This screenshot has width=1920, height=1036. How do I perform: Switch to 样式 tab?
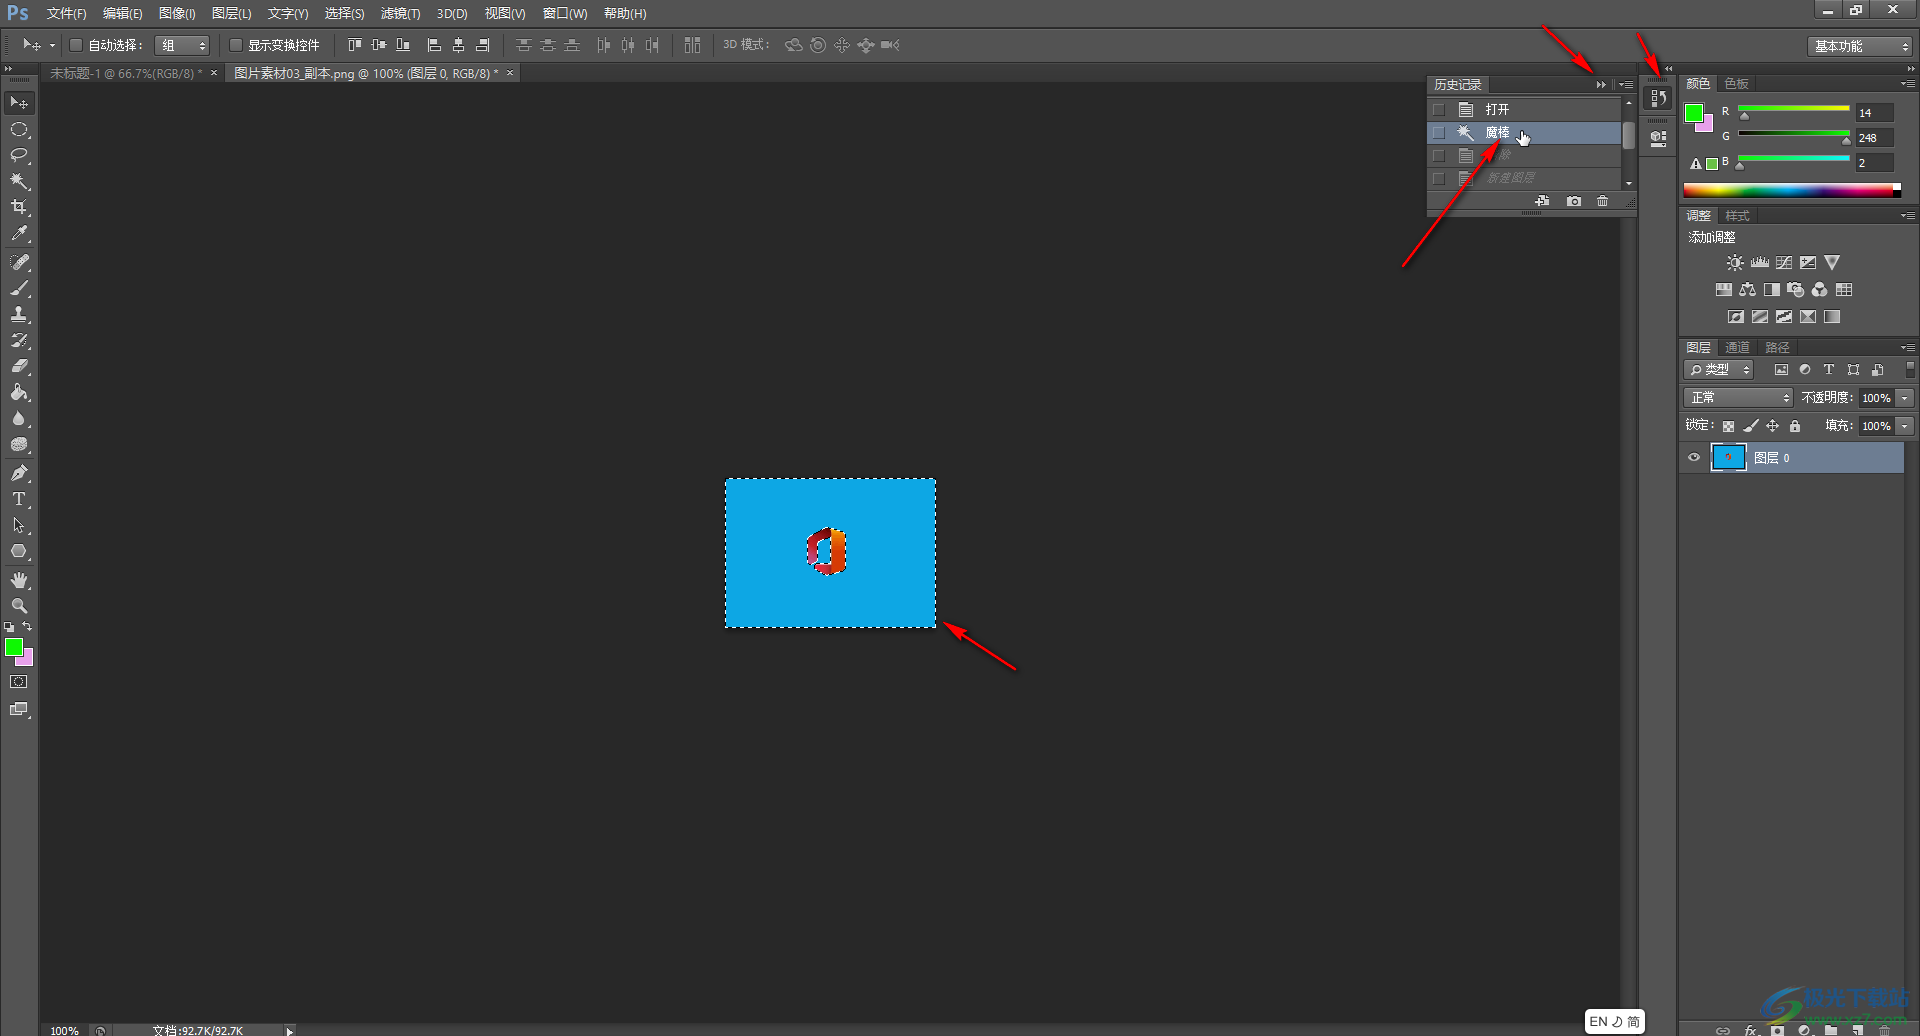[x=1738, y=216]
